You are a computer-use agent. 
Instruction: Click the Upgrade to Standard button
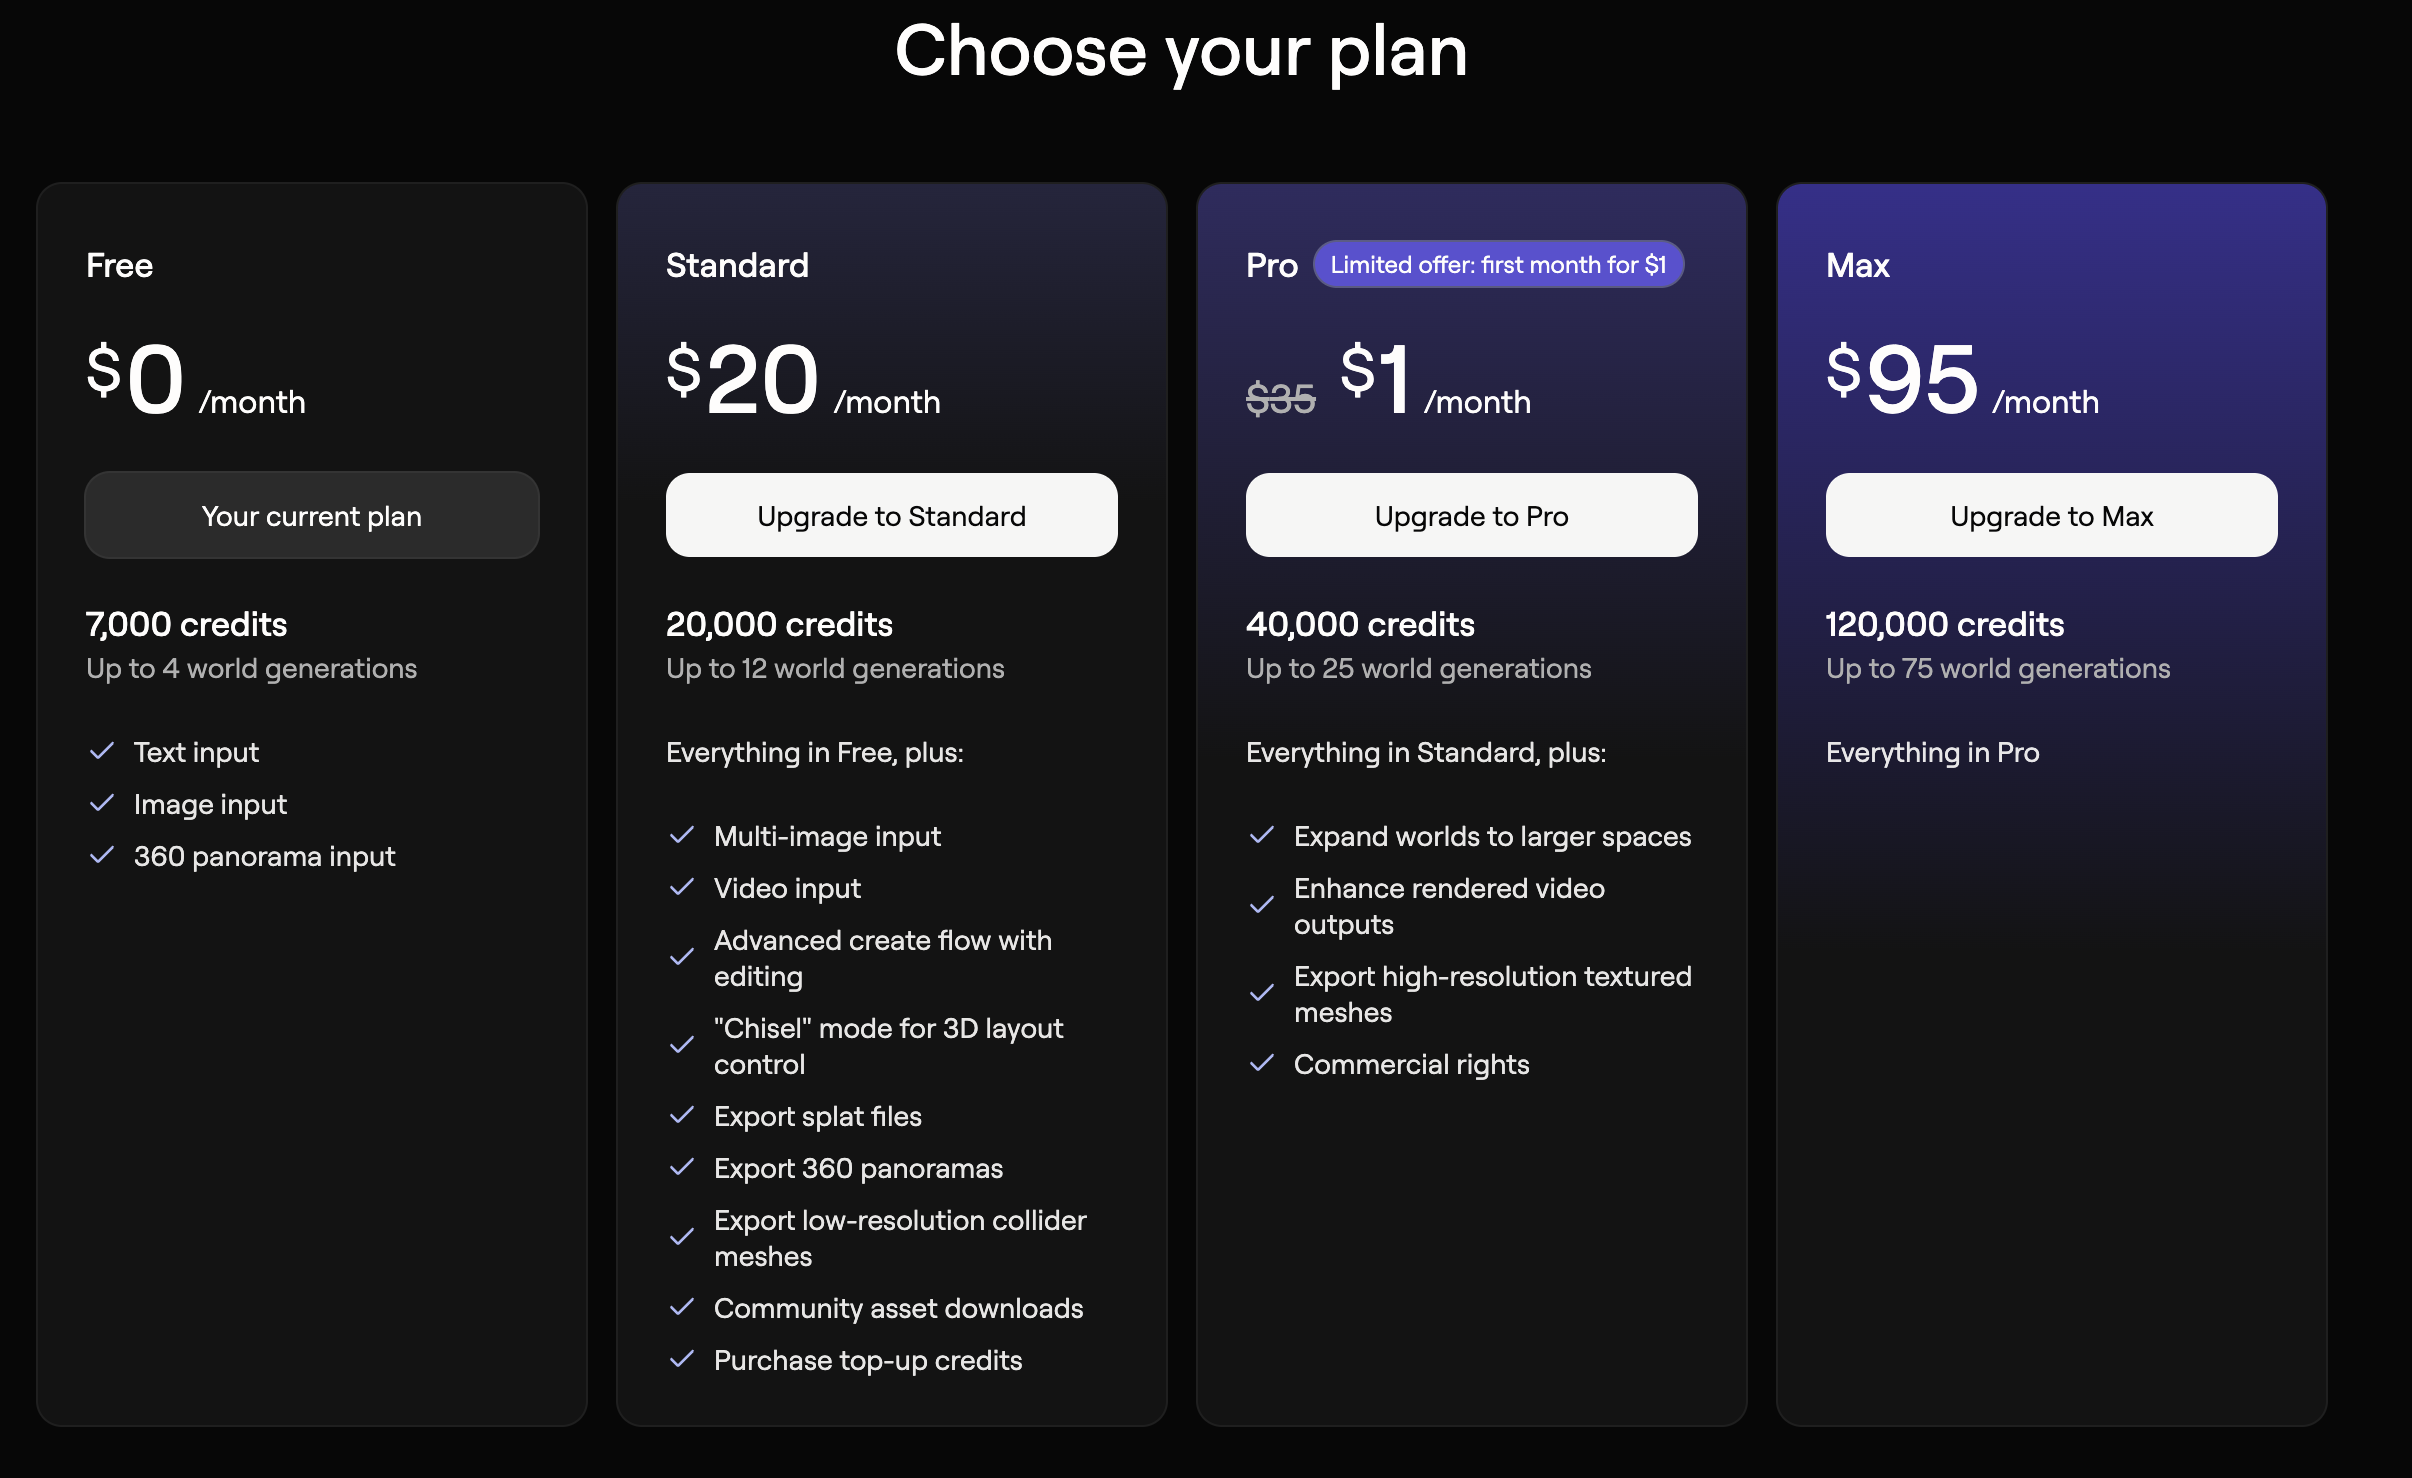click(891, 516)
